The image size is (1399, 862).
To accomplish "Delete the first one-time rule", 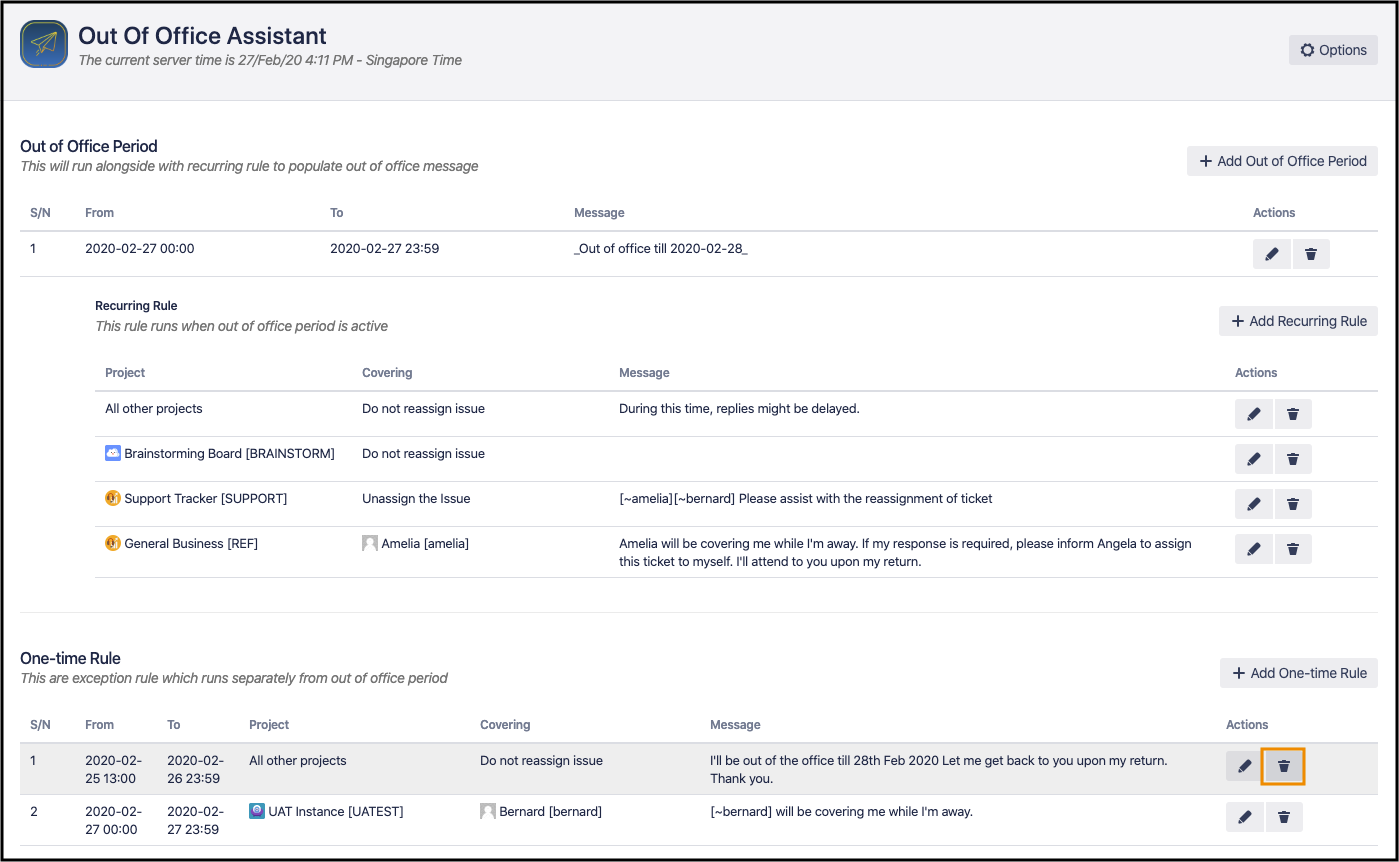I will tap(1284, 766).
